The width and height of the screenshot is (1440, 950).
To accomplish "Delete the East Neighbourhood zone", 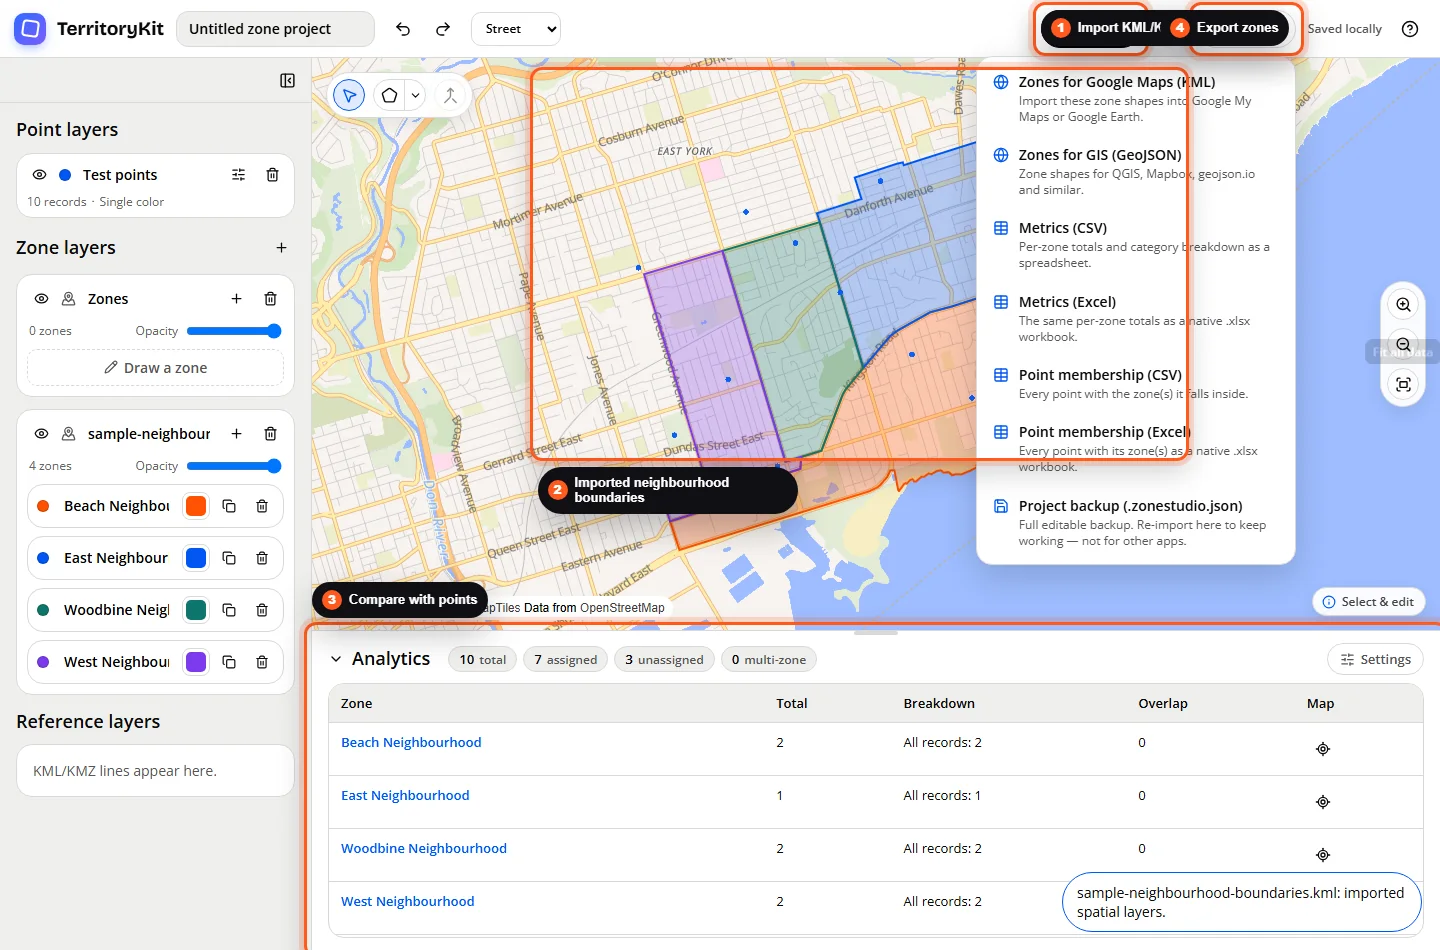I will (x=262, y=558).
